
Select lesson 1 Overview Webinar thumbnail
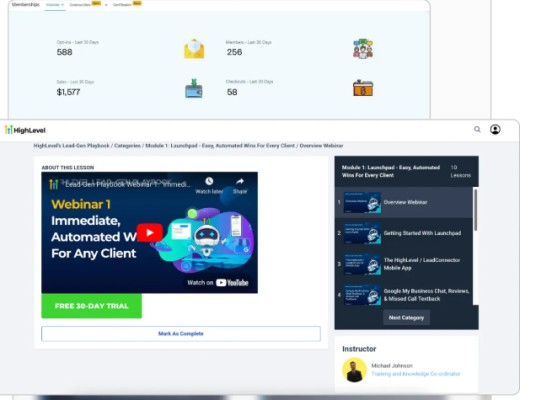click(362, 202)
